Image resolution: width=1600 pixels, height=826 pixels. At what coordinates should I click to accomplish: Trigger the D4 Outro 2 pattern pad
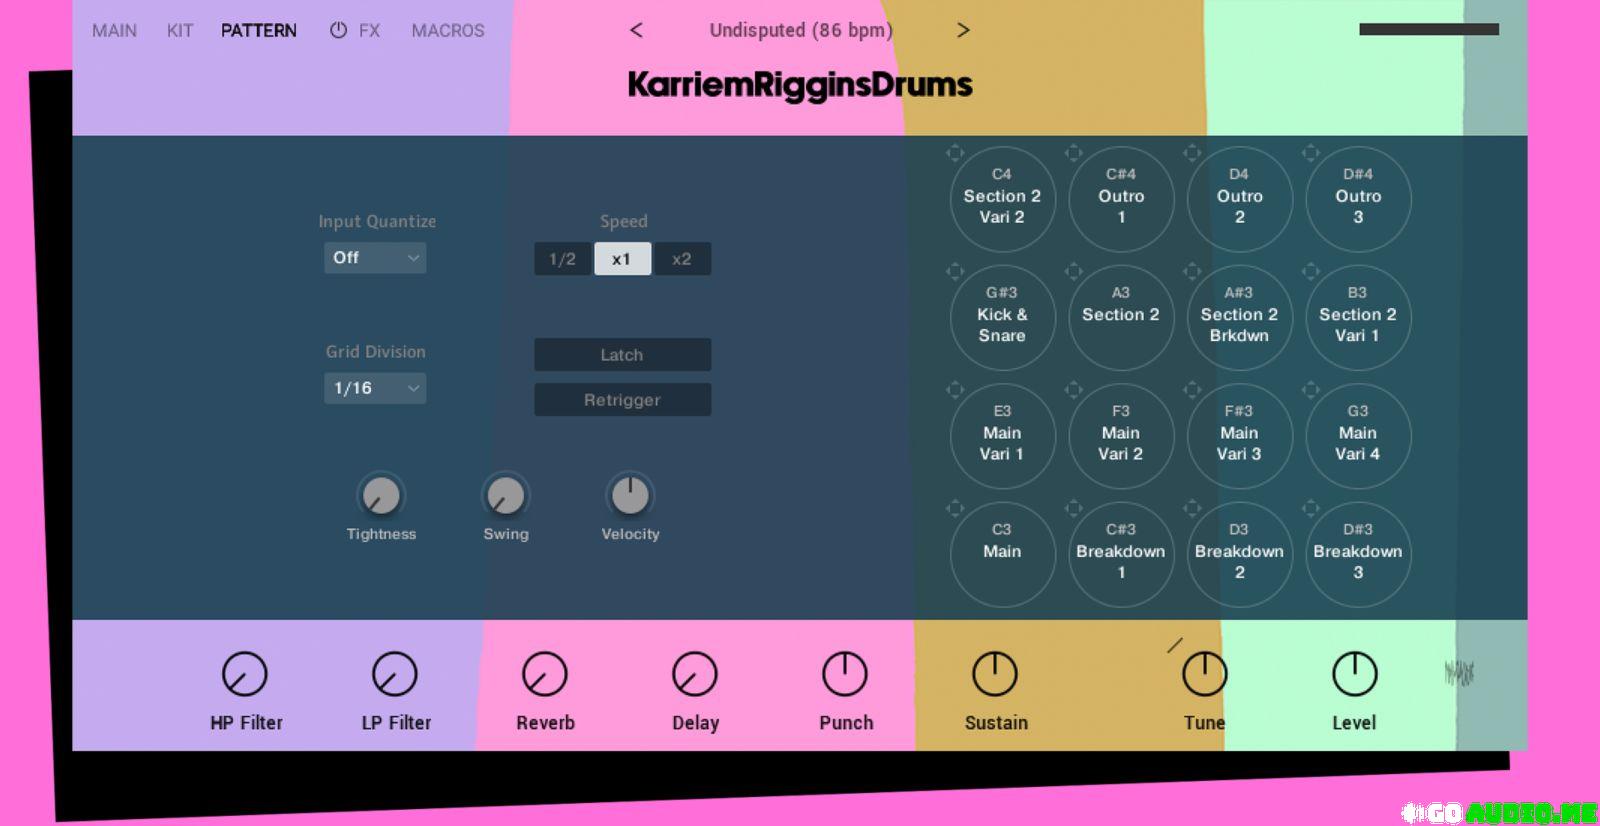tap(1239, 199)
